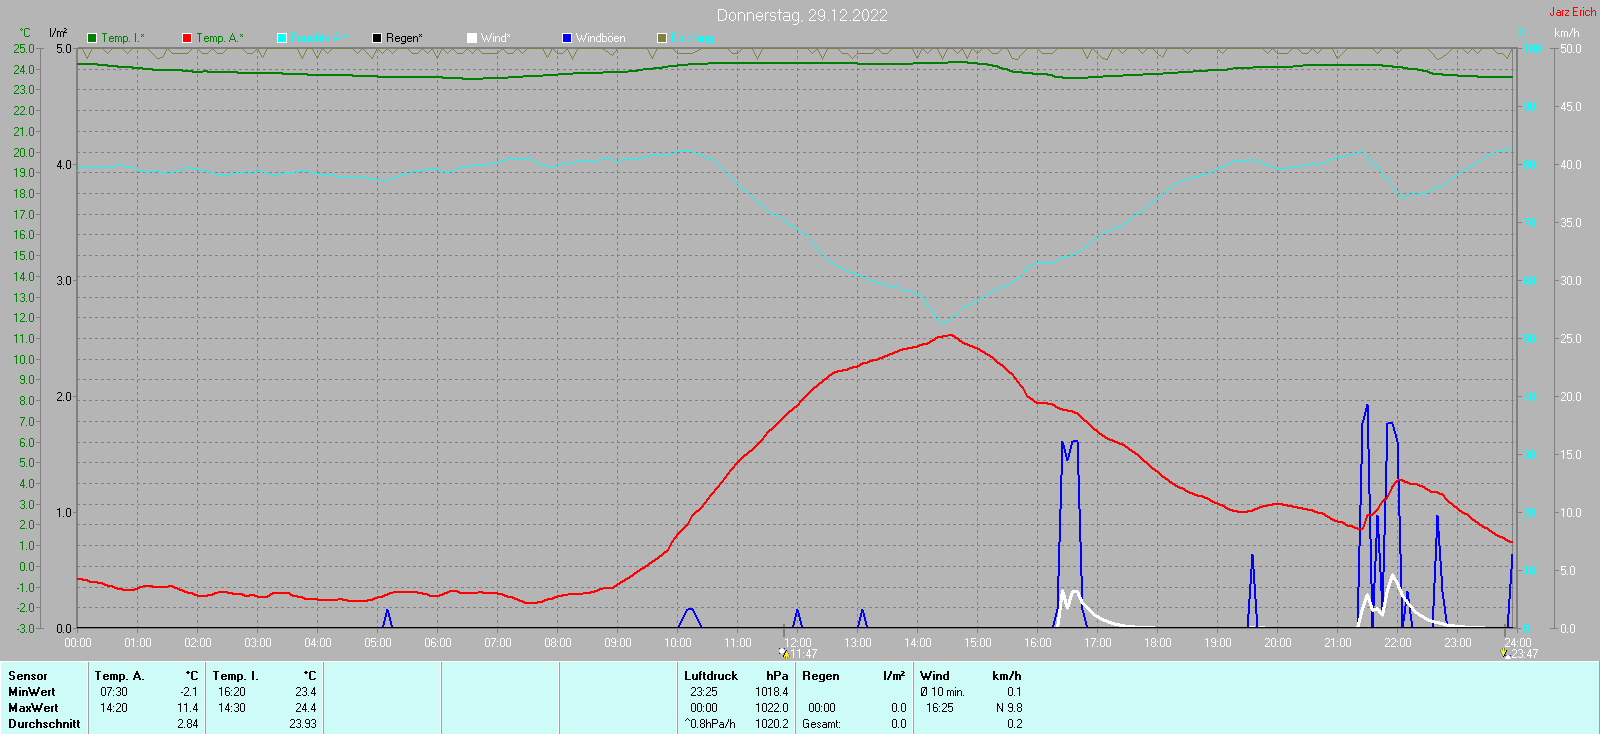Click the 'Temp. A.' table column header
The image size is (1600, 734).
coord(120,676)
